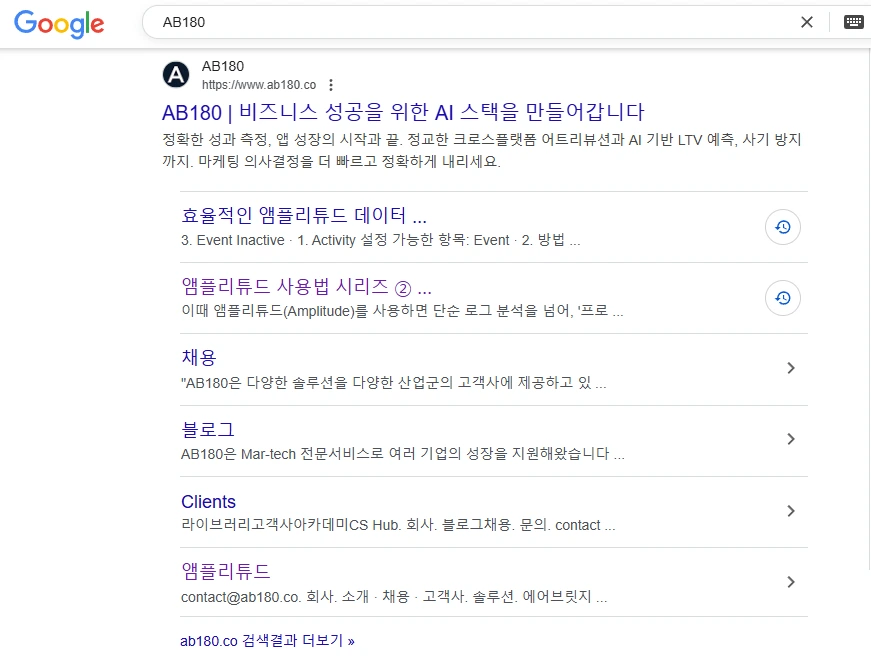Screen dimensions: 871x666
Task: Click snippet starting 이때 앰플리튜드(Amplitude)를
Action: click(x=402, y=311)
